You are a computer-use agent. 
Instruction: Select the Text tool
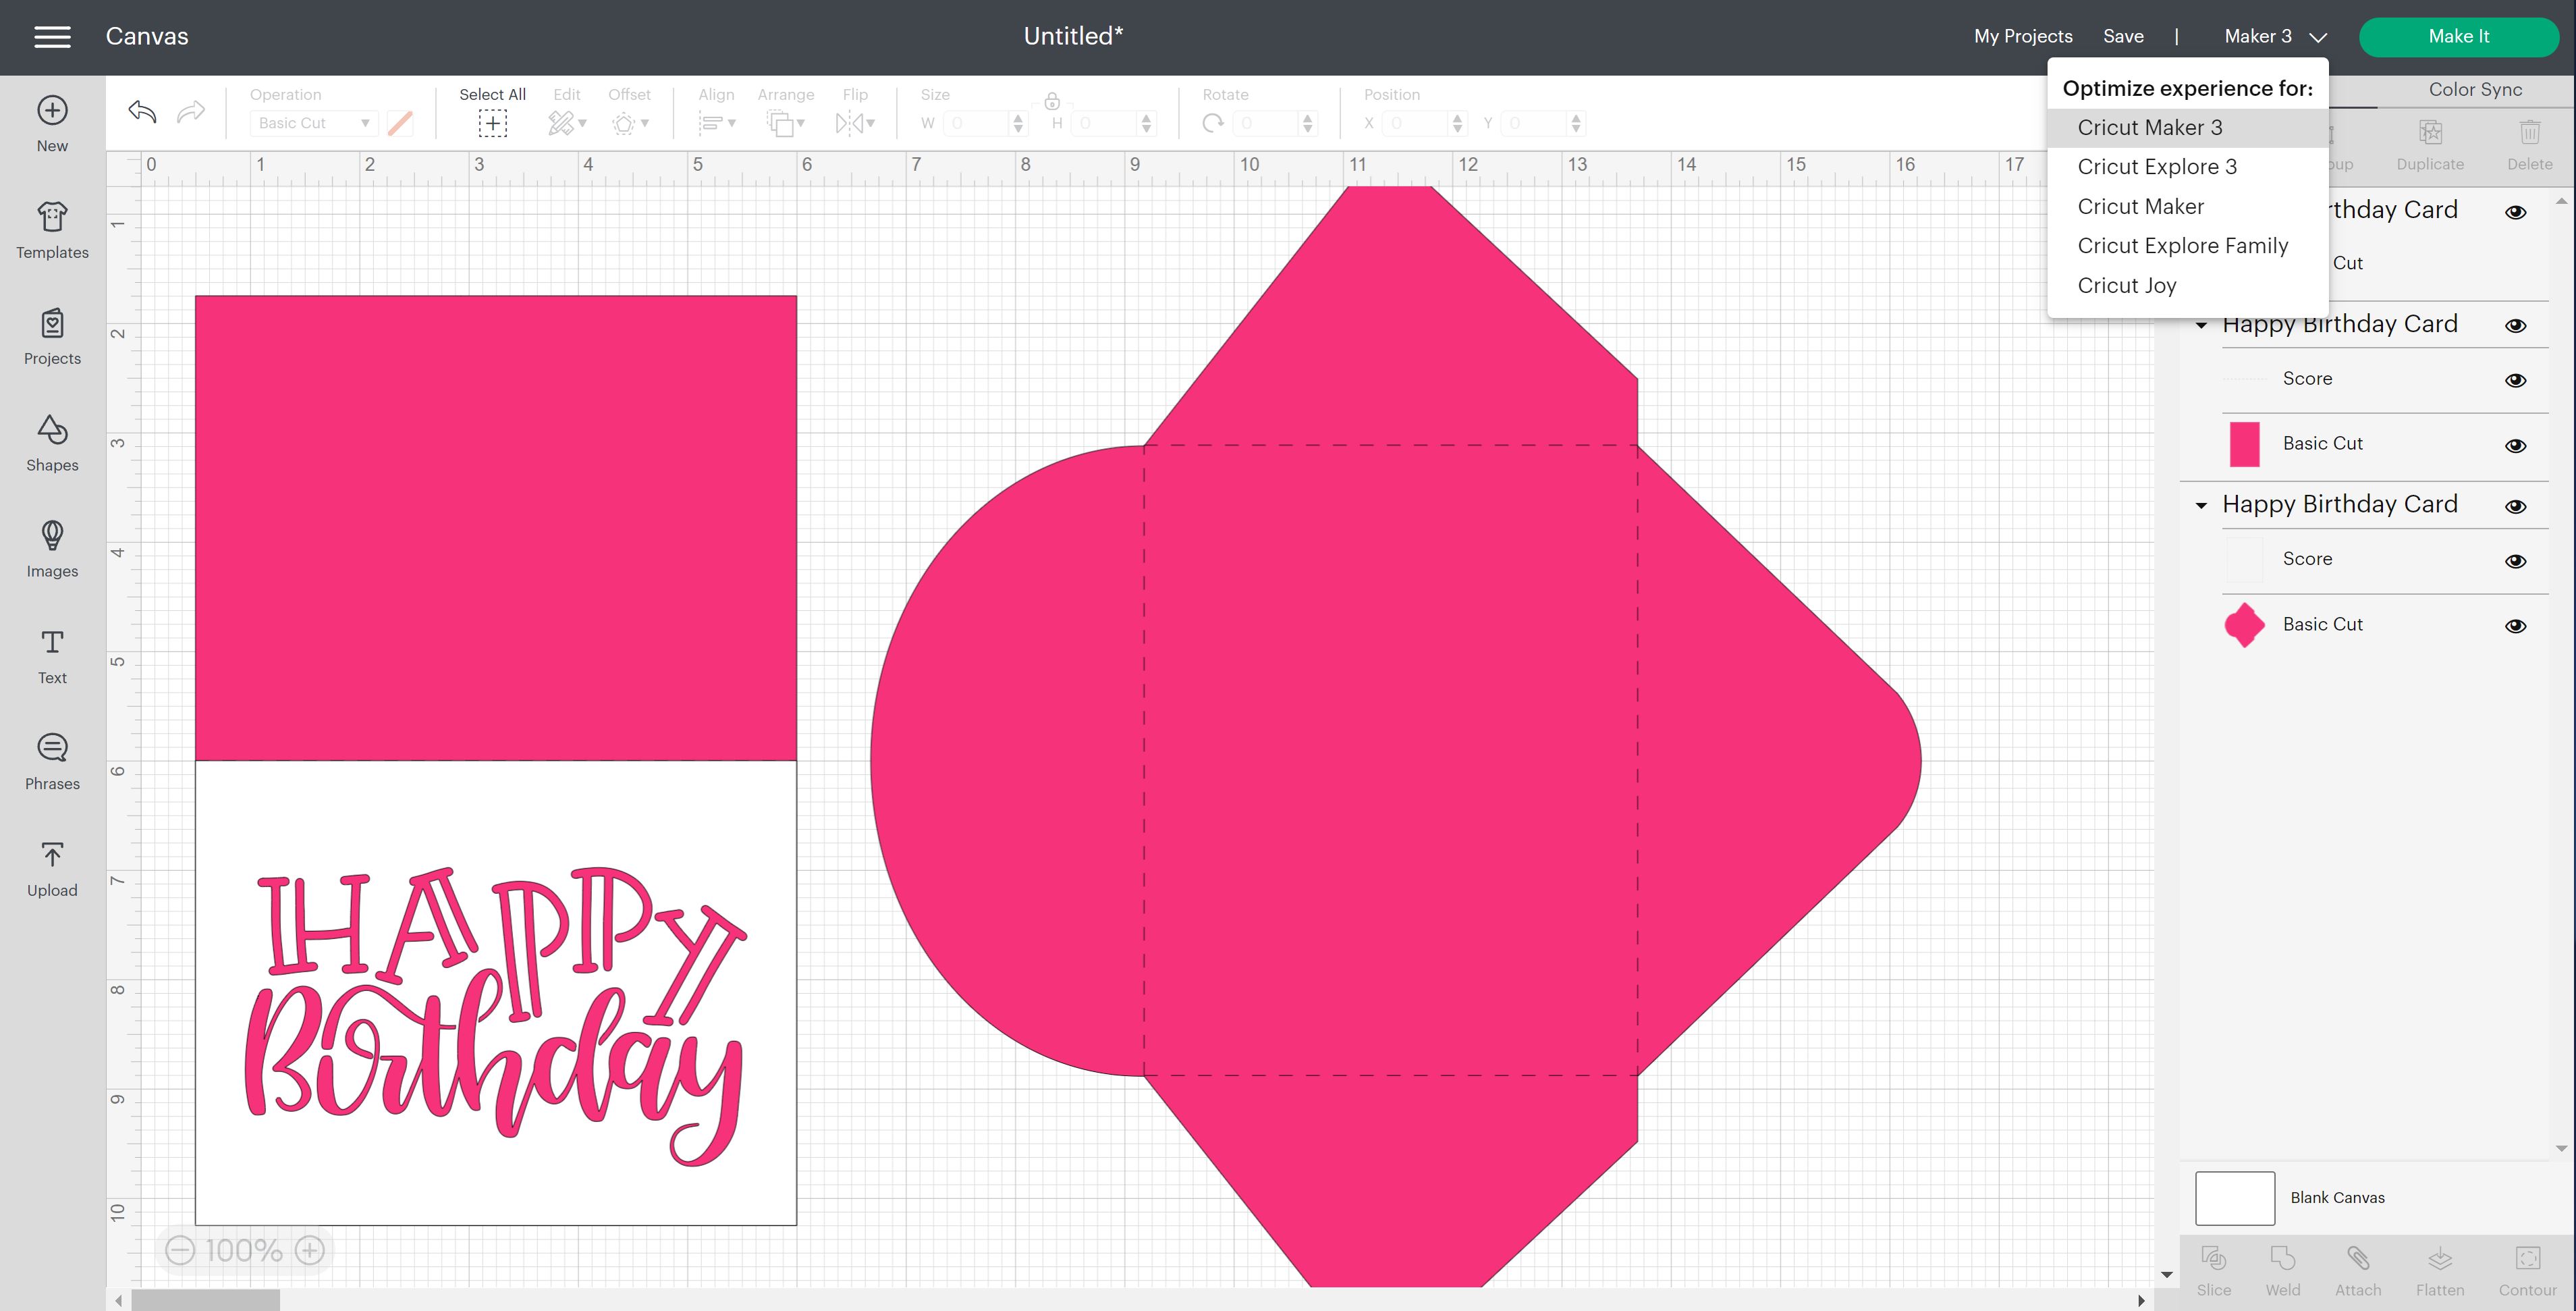click(52, 655)
